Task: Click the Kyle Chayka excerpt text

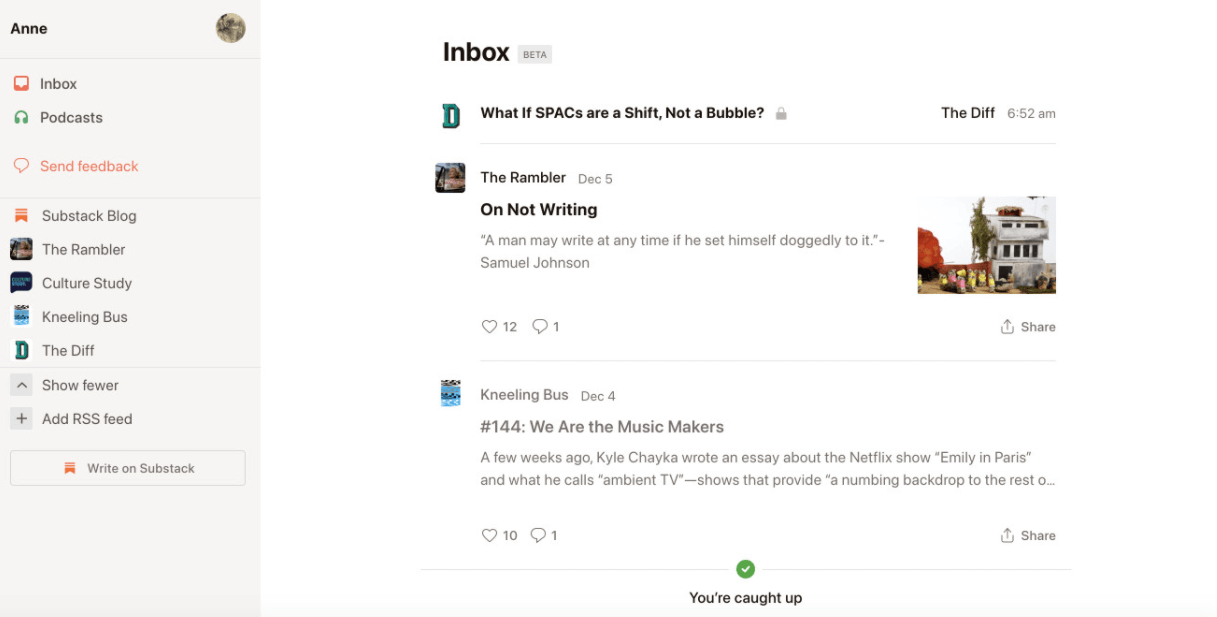Action: tap(768, 469)
